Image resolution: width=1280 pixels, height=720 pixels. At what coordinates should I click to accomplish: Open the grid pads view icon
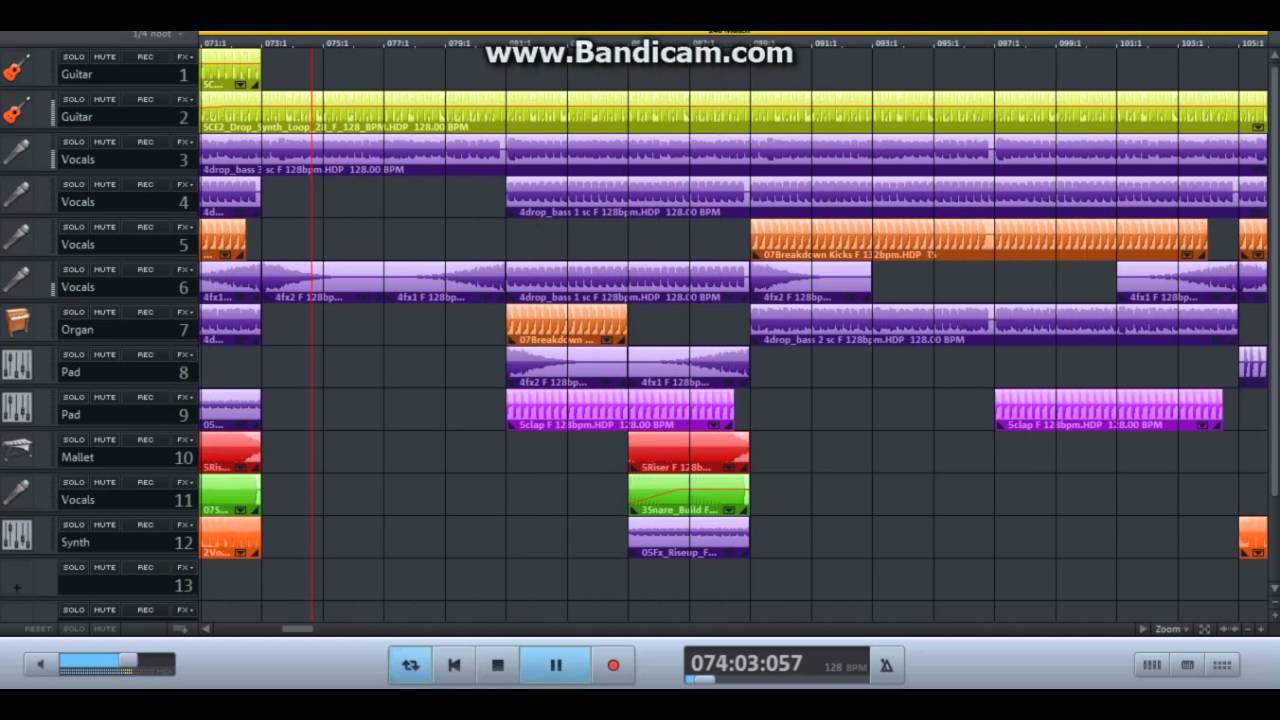[1222, 665]
